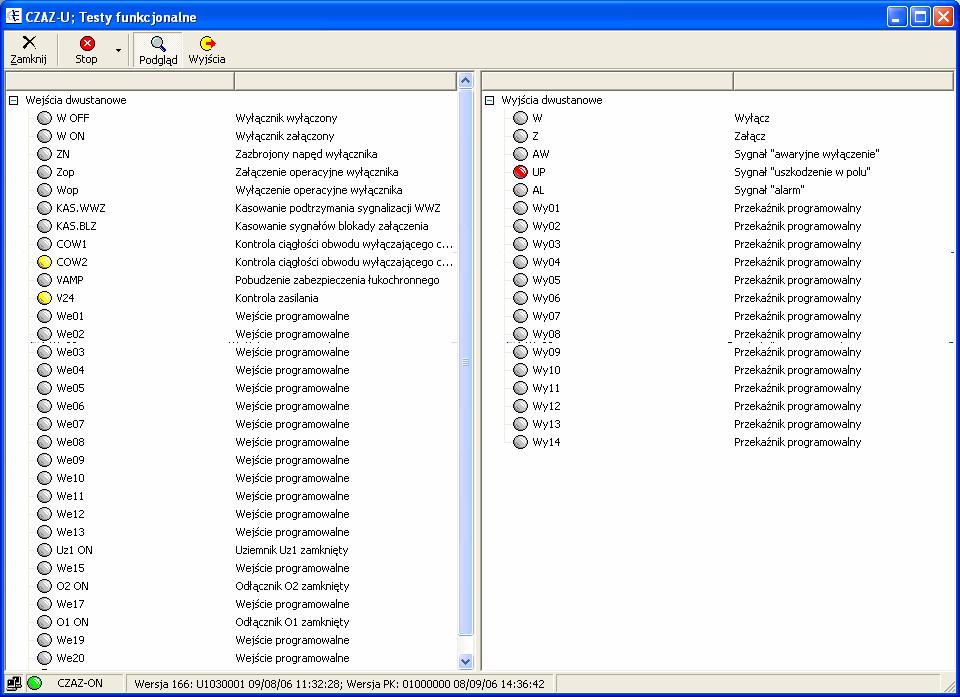
Task: Click the text 'Kontrola zasilania'
Action: click(x=277, y=298)
